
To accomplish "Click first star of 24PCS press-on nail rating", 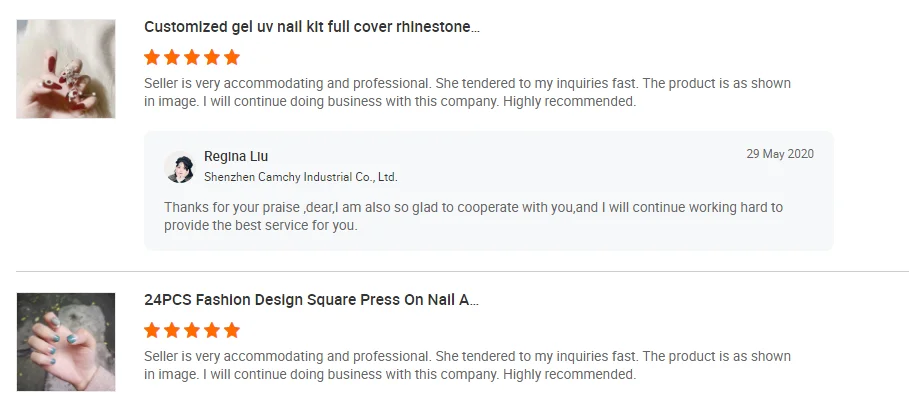I will (x=152, y=330).
